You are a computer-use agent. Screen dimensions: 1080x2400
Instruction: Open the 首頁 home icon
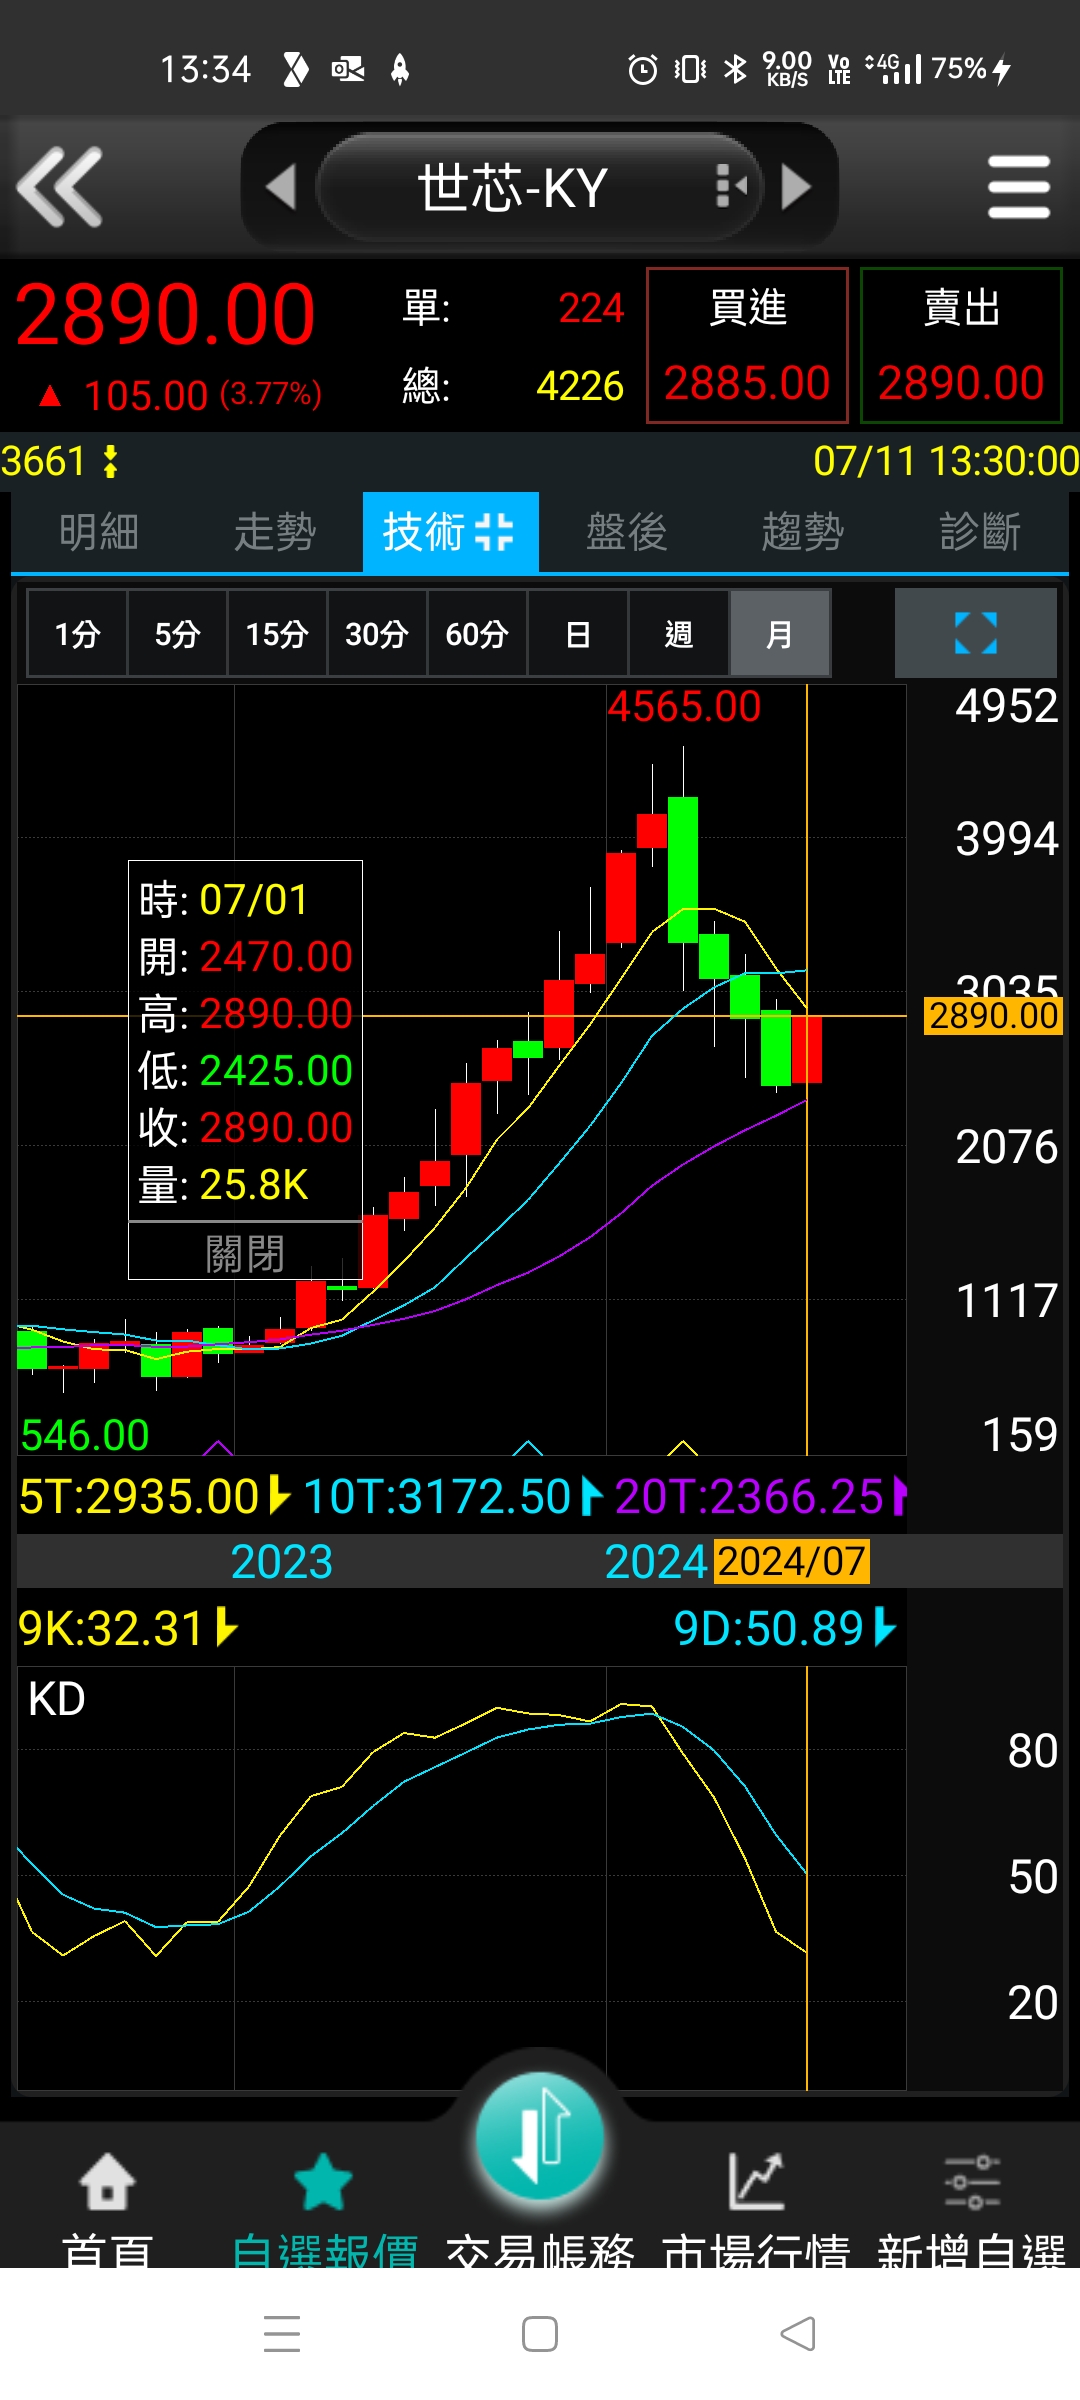click(x=107, y=2182)
